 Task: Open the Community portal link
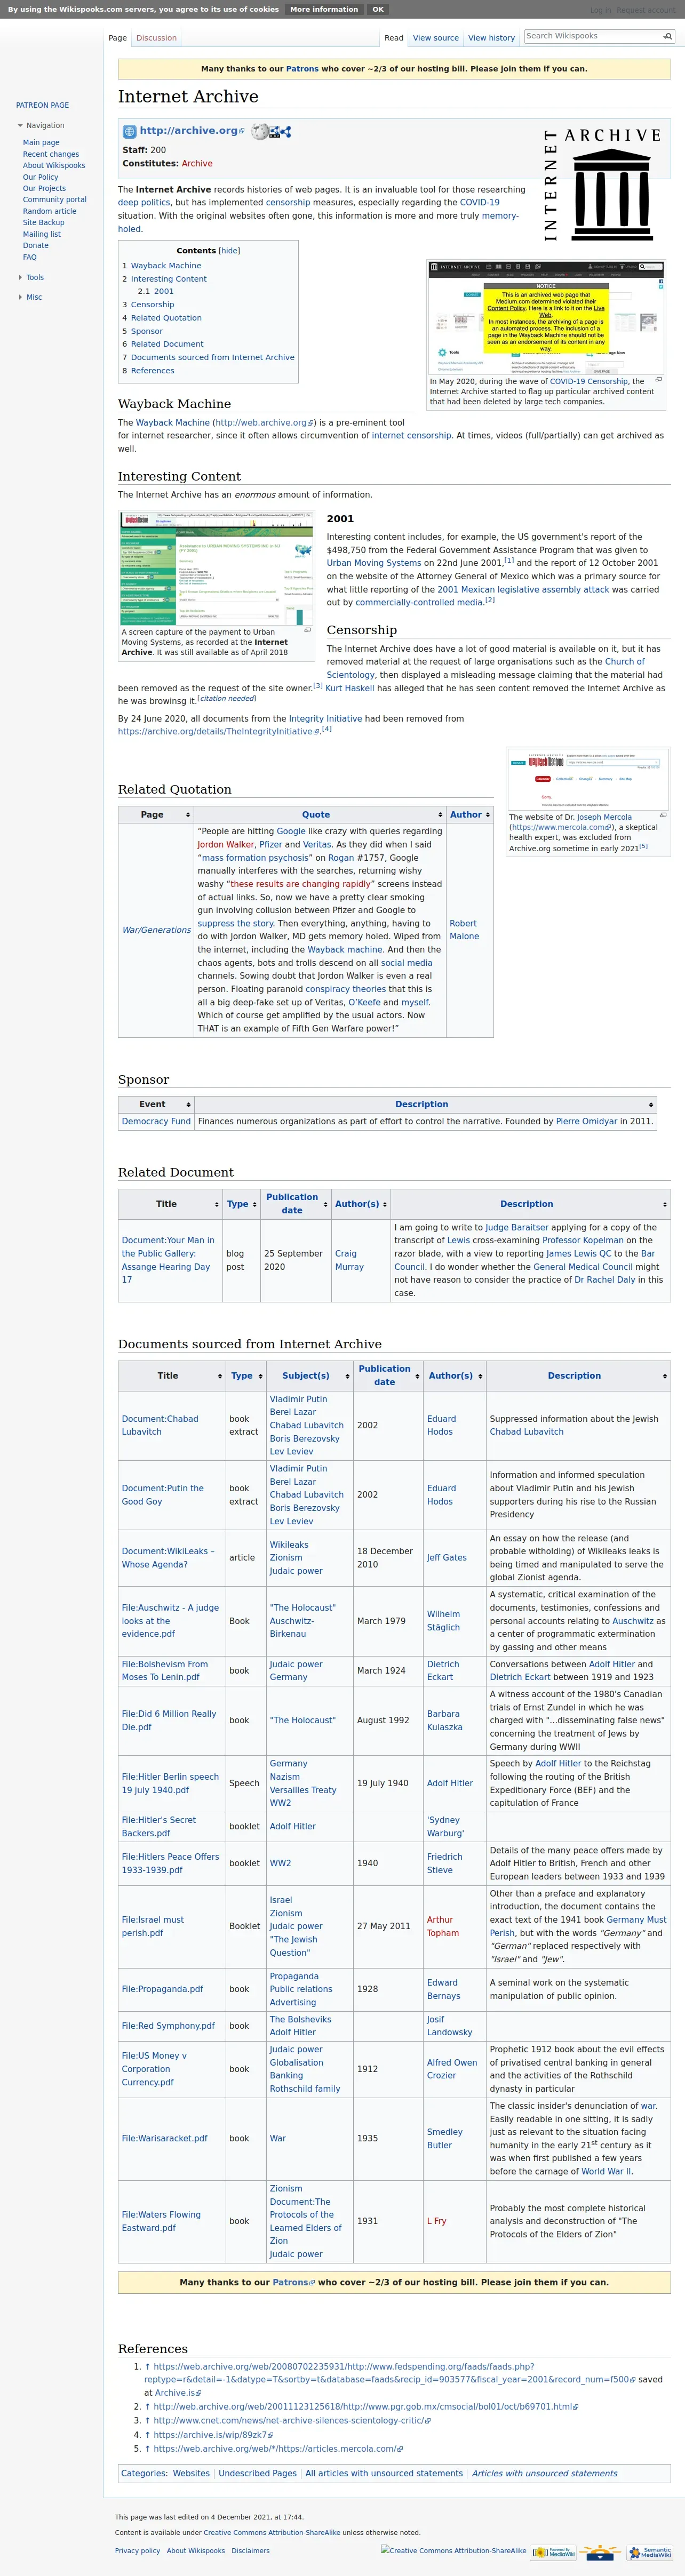pyautogui.click(x=55, y=199)
